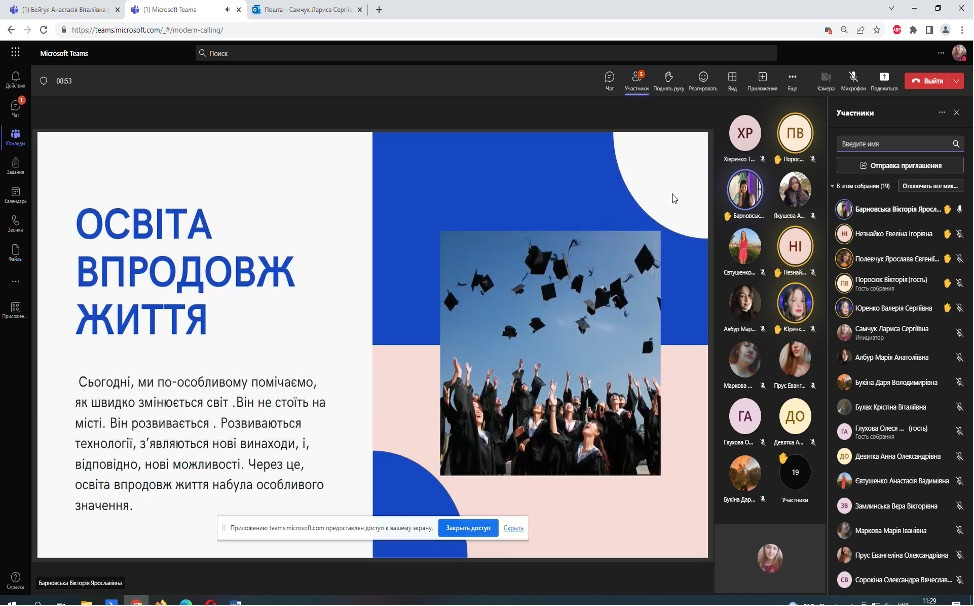Image resolution: width=974 pixels, height=606 pixels.
Task: Bookmark this page with star icon
Action: point(876,30)
